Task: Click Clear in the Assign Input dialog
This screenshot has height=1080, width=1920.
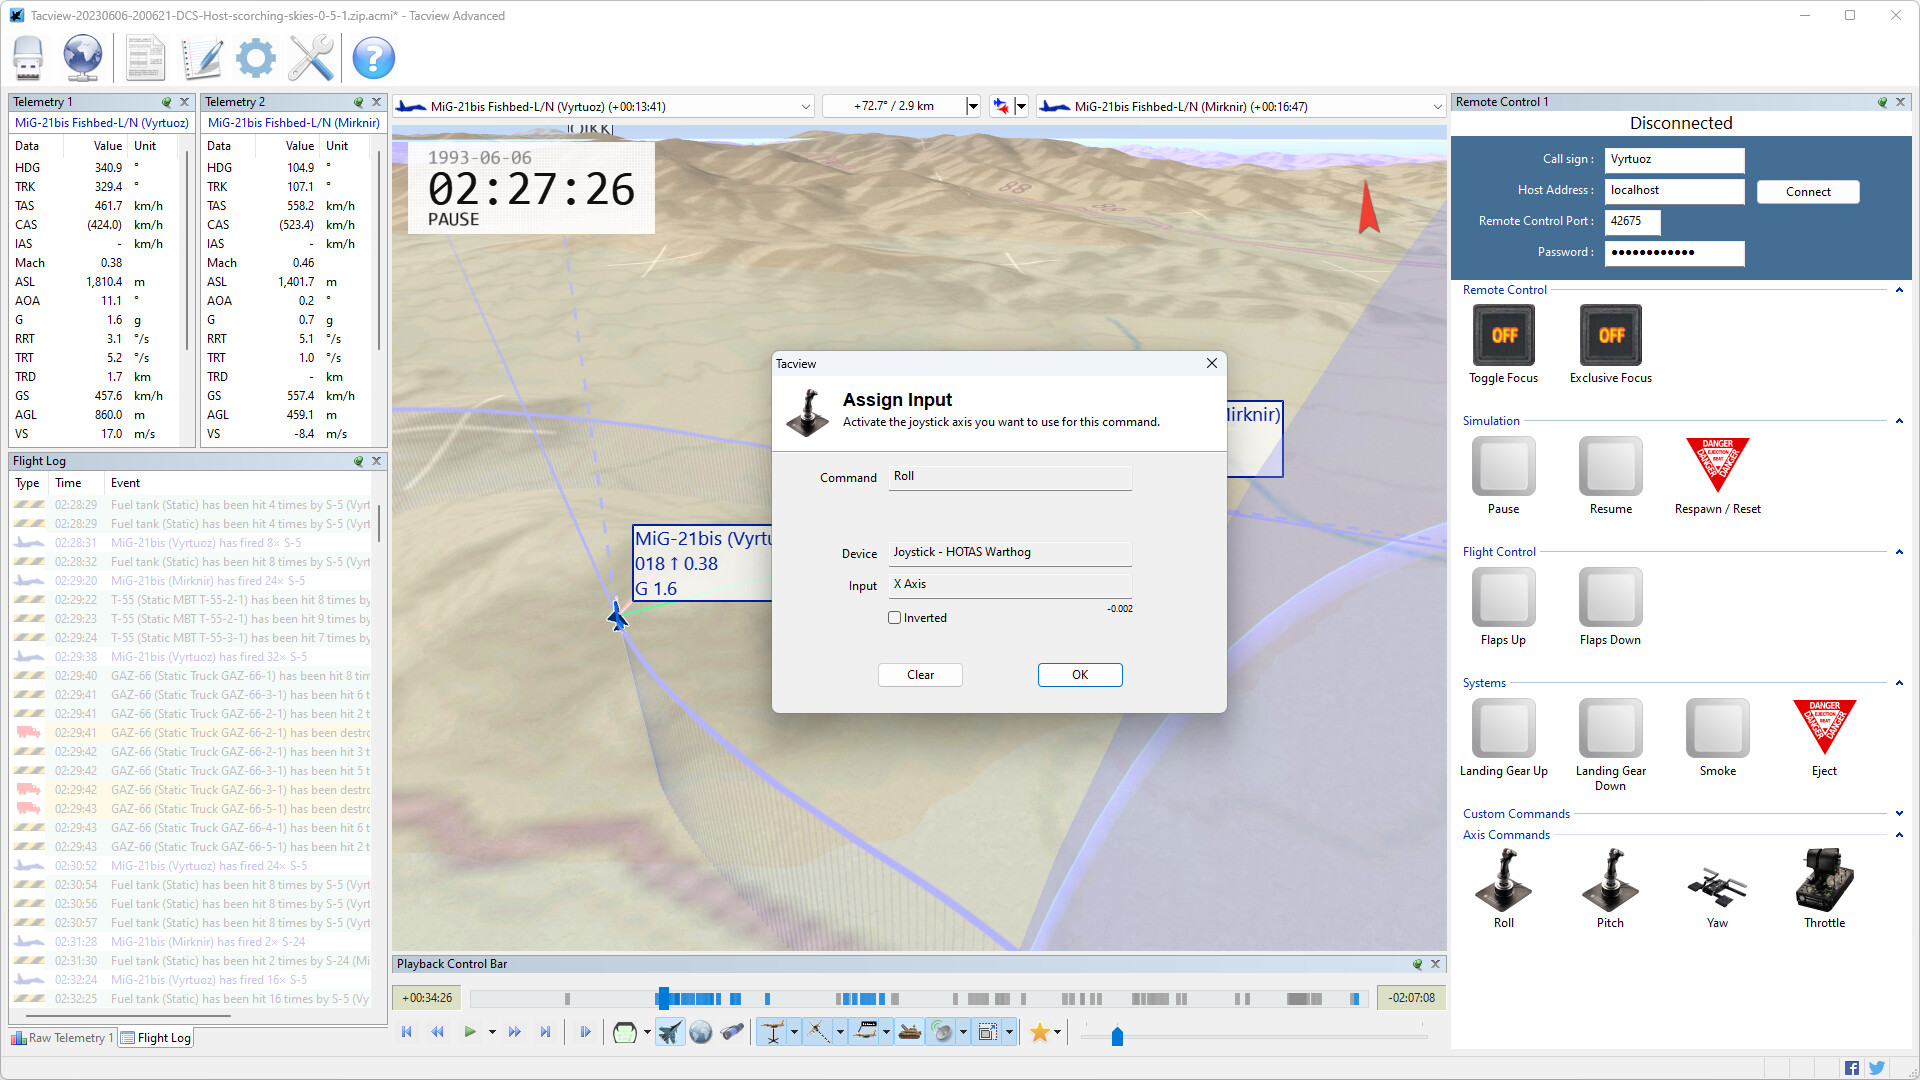Action: point(919,674)
